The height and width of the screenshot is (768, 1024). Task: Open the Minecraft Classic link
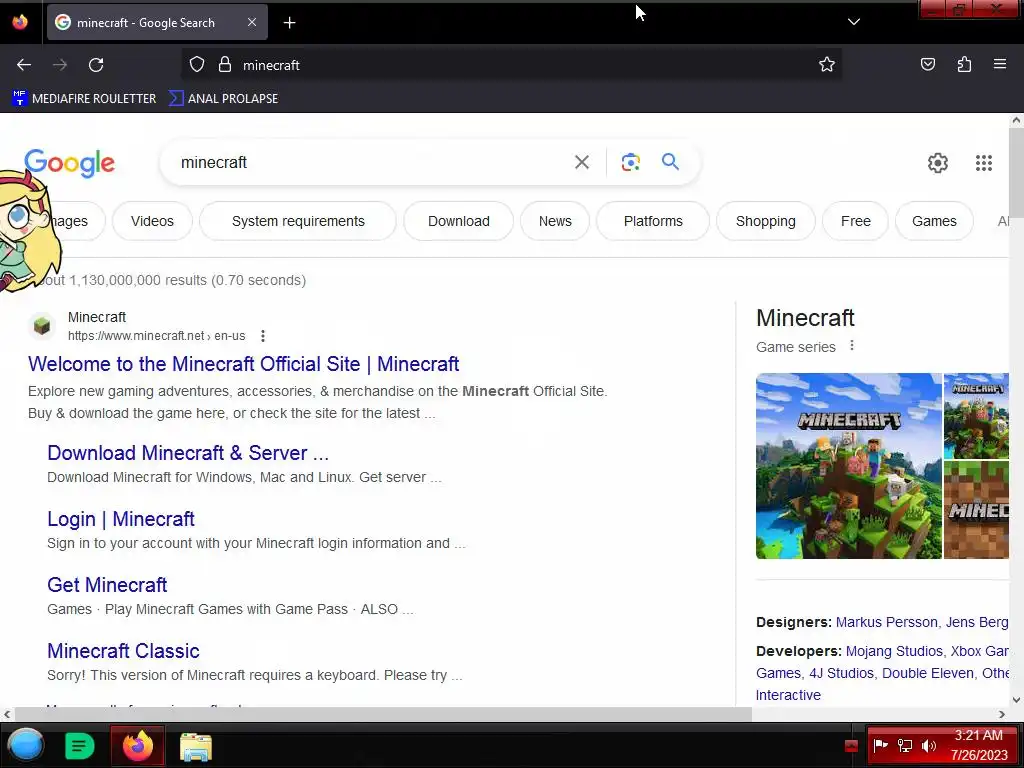(x=123, y=650)
